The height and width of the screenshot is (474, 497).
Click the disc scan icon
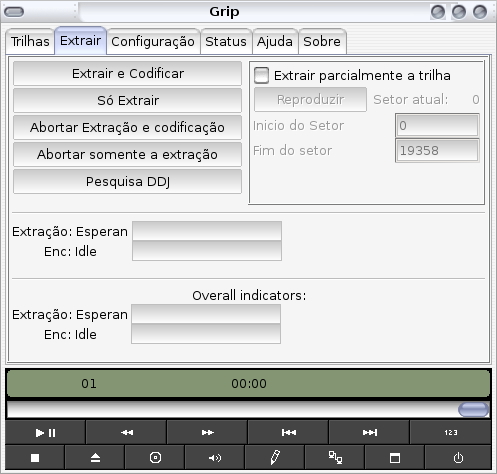pyautogui.click(x=155, y=457)
